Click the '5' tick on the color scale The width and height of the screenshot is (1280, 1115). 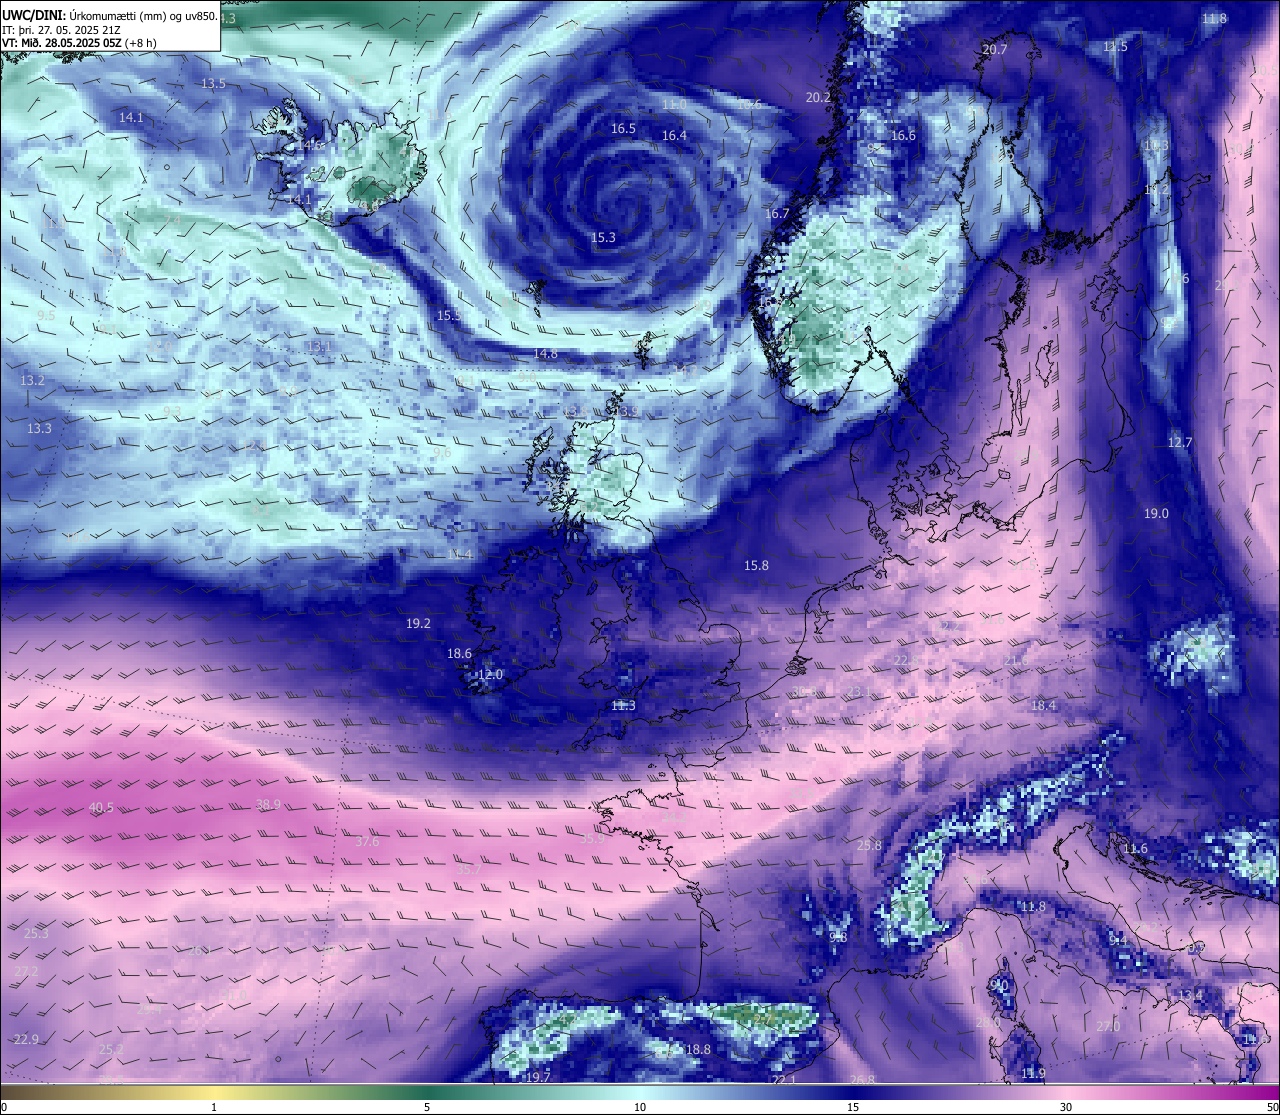427,1107
